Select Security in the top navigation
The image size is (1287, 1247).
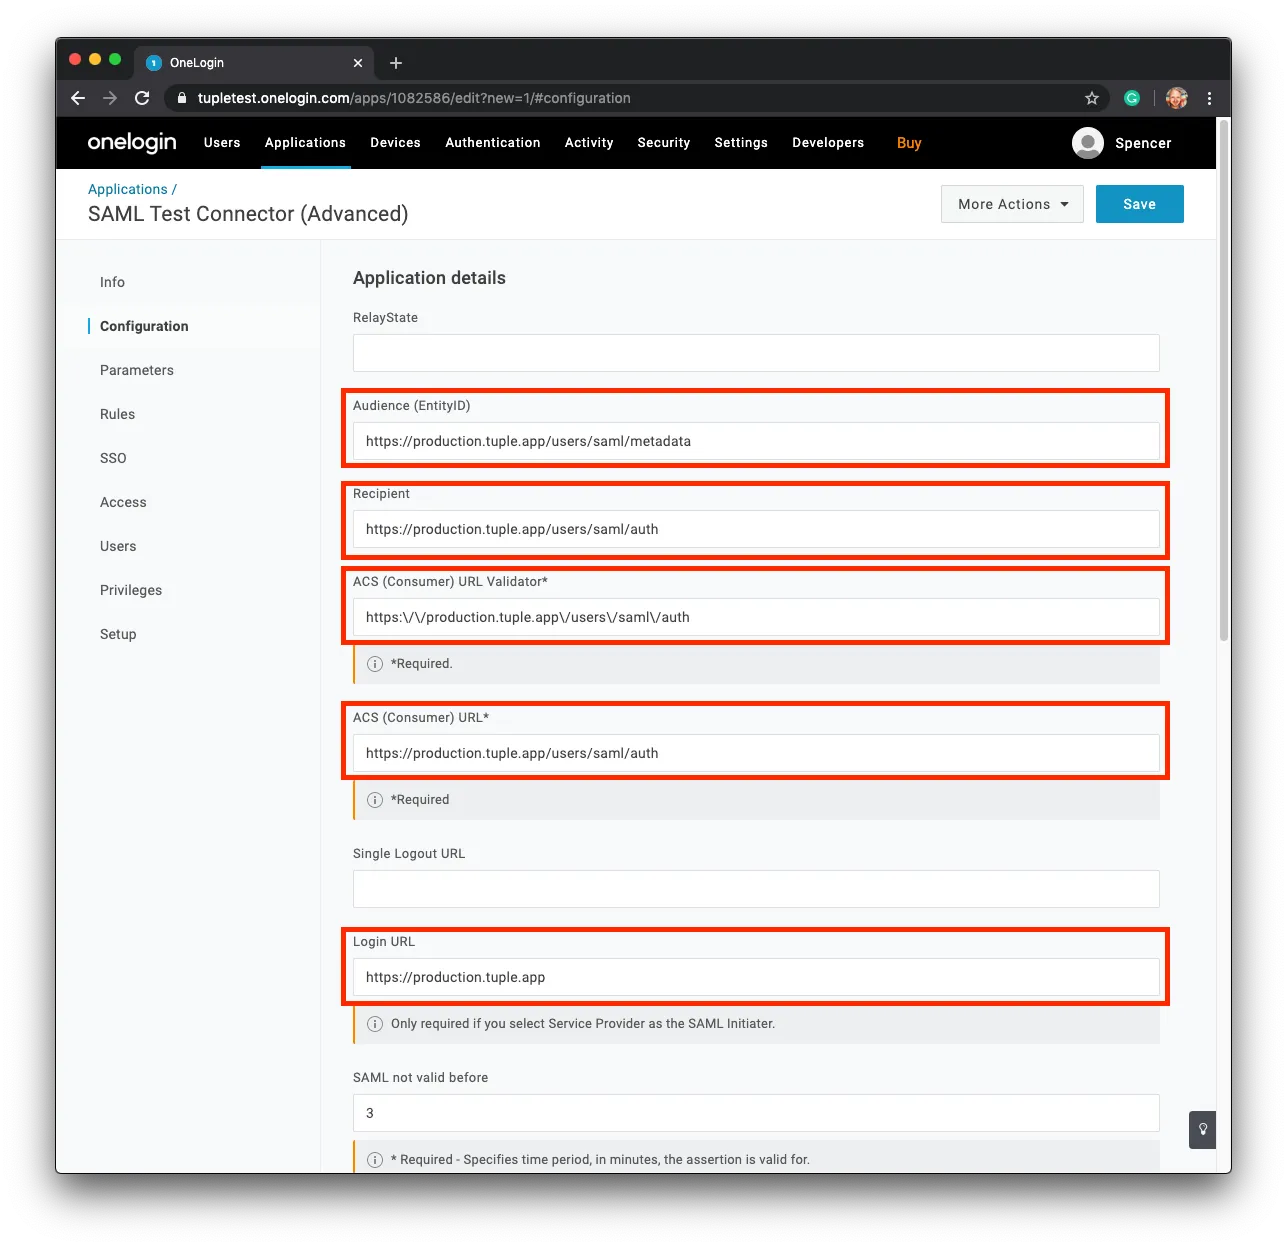click(663, 143)
